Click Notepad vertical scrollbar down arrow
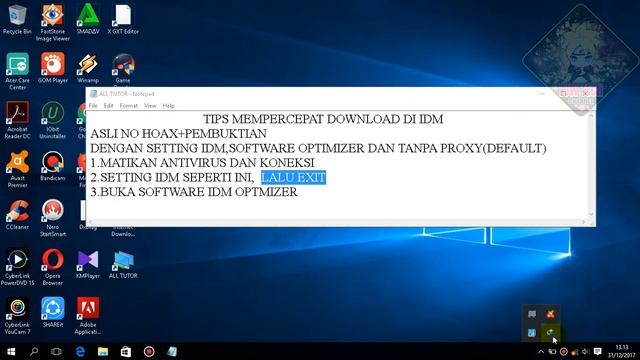 [x=591, y=214]
